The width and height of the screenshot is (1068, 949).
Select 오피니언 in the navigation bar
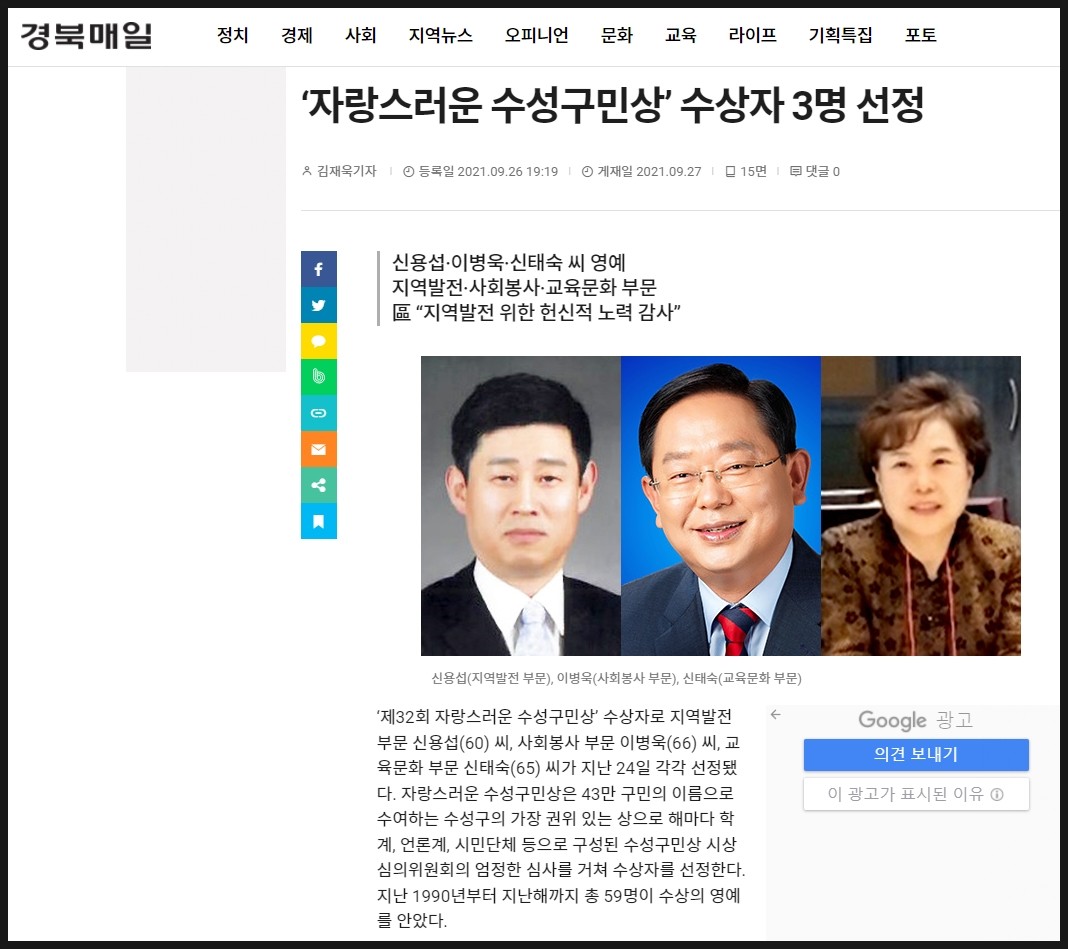(537, 36)
